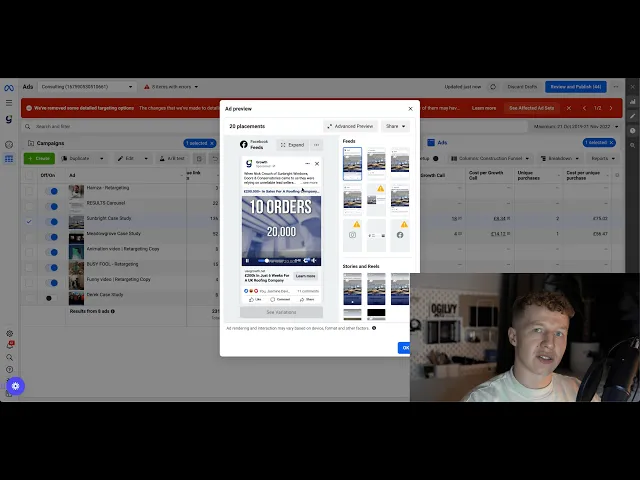Turn on the Derek Case Study ad
The width and height of the screenshot is (640, 480).
coord(51,298)
